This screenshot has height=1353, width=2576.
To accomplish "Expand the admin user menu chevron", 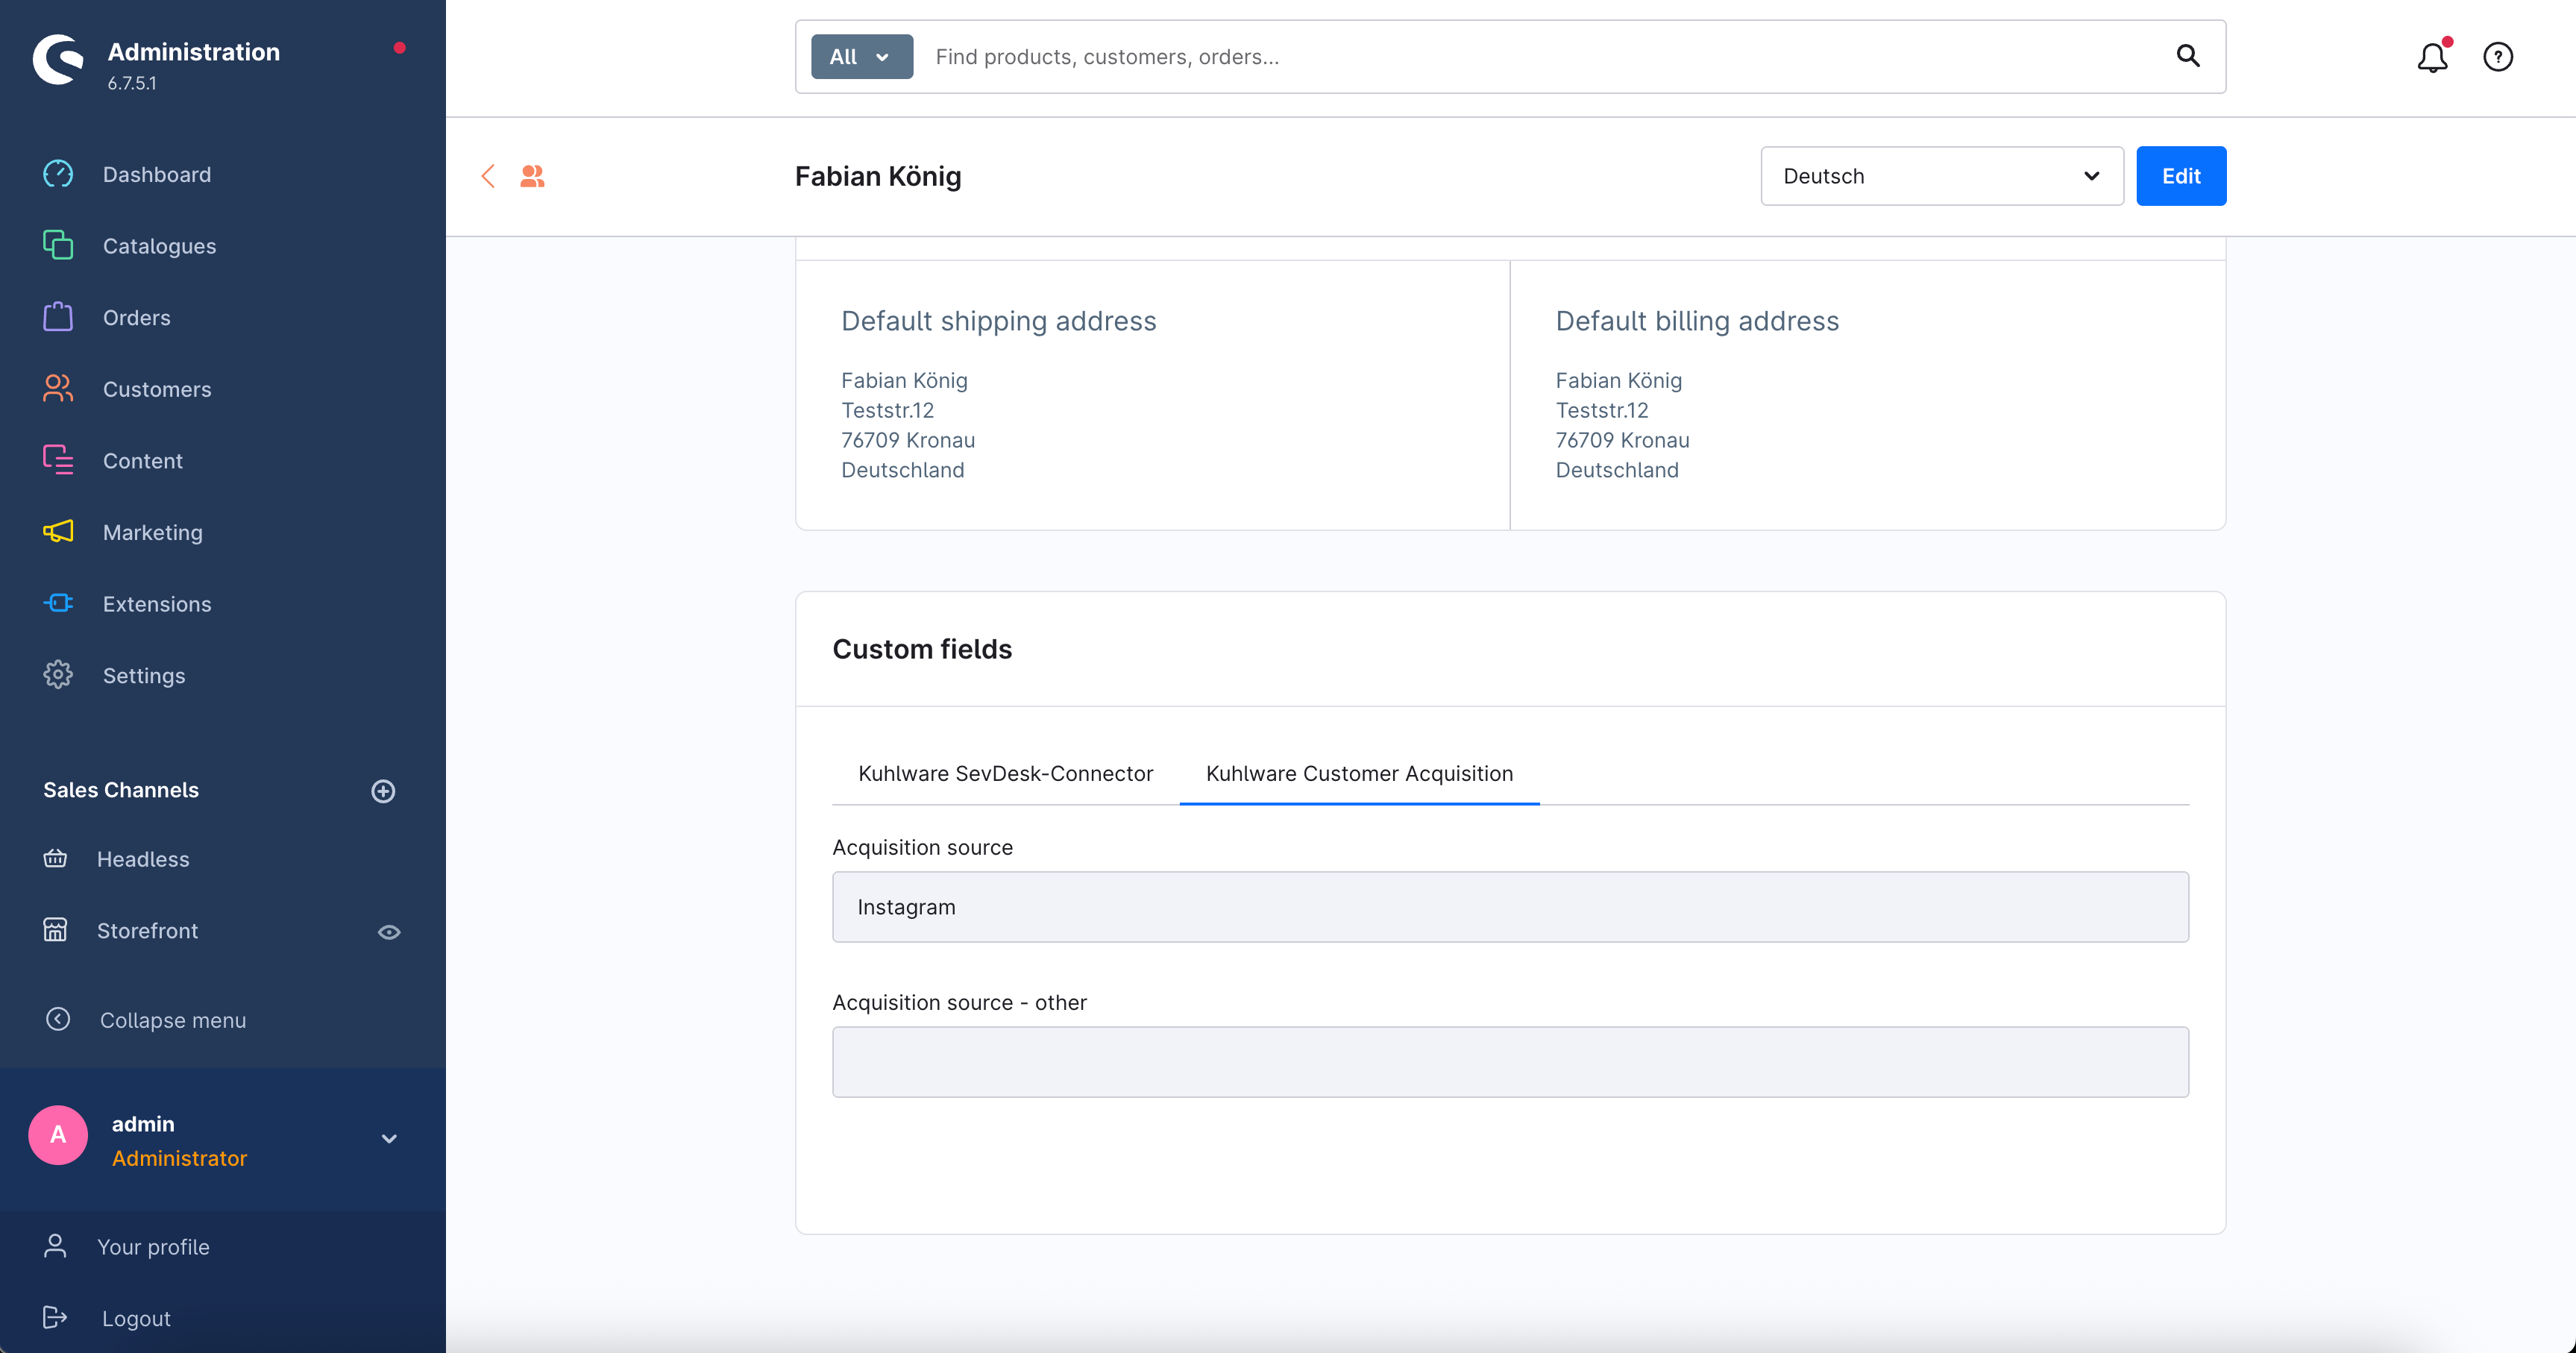I will point(389,1139).
